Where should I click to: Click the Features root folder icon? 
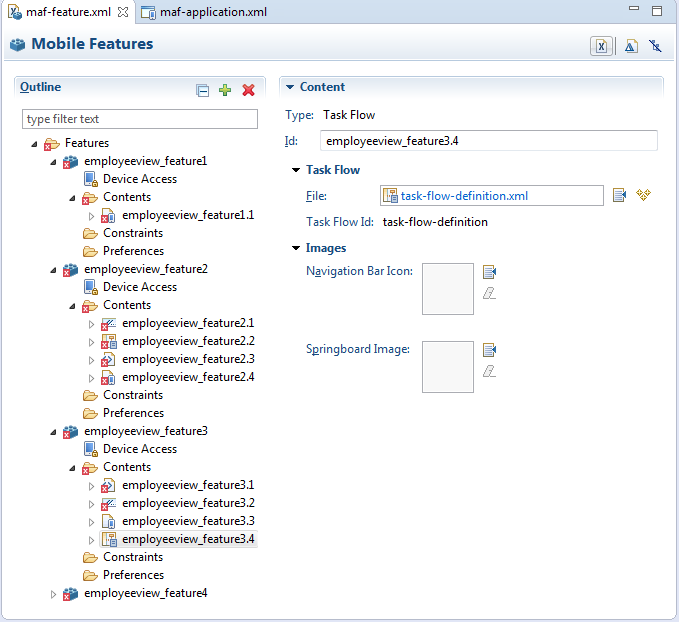tap(51, 143)
